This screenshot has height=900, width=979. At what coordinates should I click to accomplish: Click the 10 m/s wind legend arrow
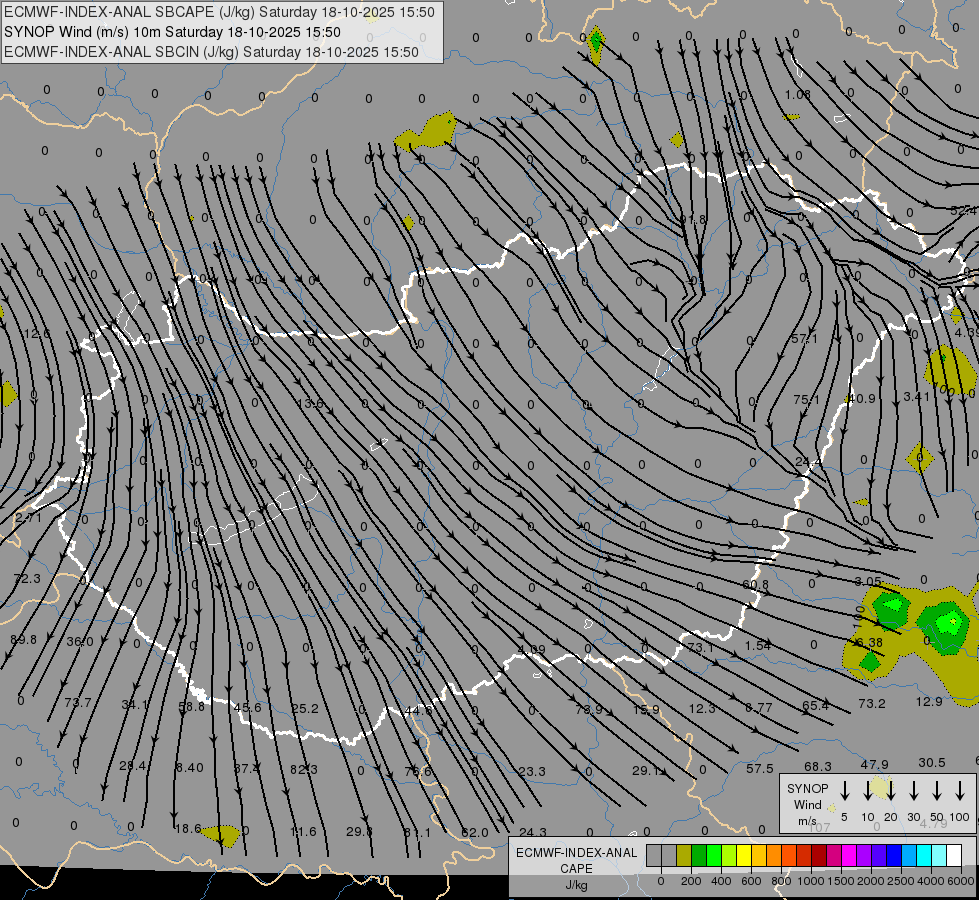point(868,791)
